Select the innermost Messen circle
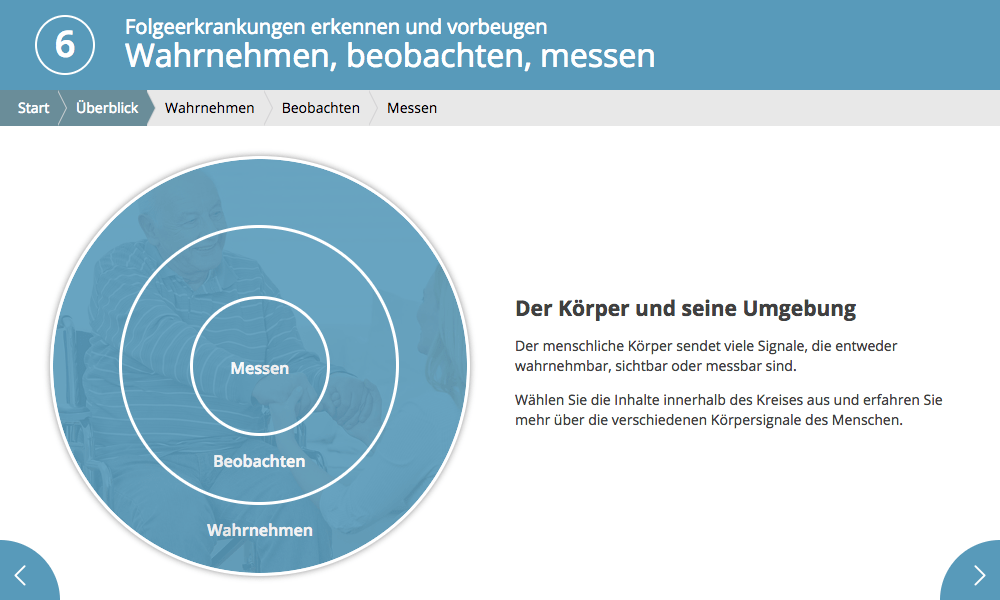1000x600 pixels. [x=259, y=368]
